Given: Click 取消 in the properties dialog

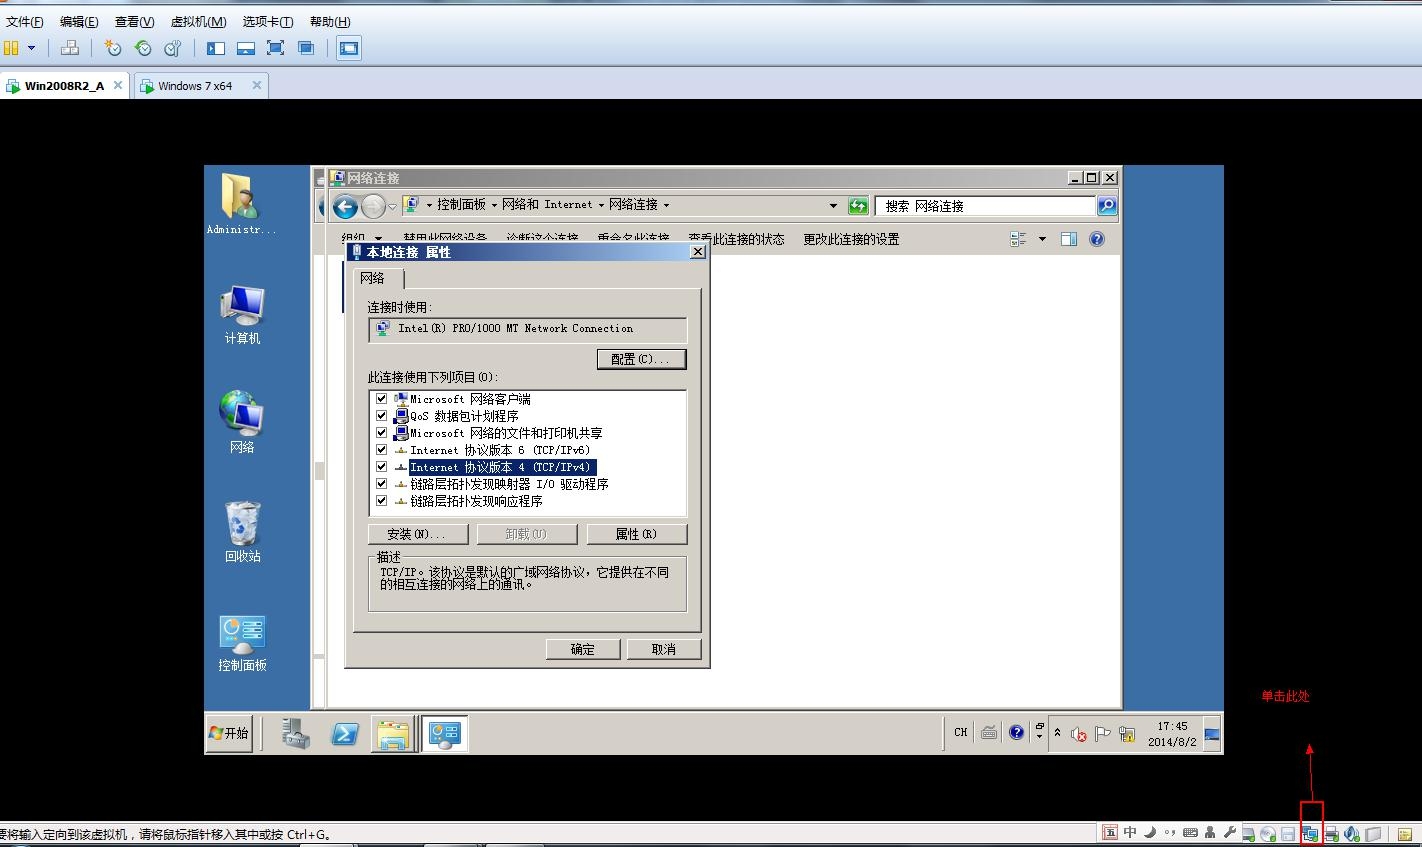Looking at the screenshot, I should tap(664, 649).
